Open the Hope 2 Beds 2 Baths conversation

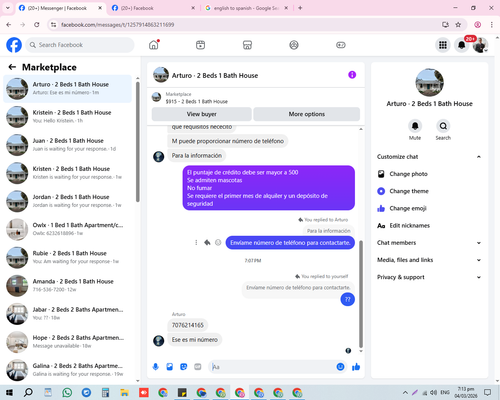(x=68, y=342)
